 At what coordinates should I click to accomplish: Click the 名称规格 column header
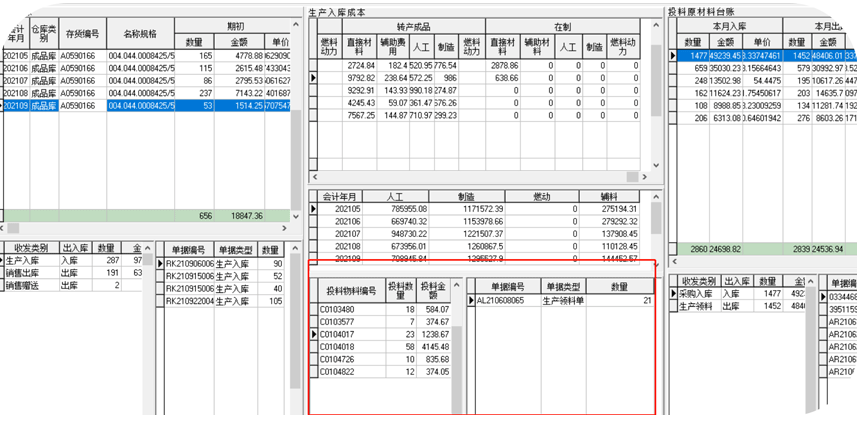[x=137, y=33]
